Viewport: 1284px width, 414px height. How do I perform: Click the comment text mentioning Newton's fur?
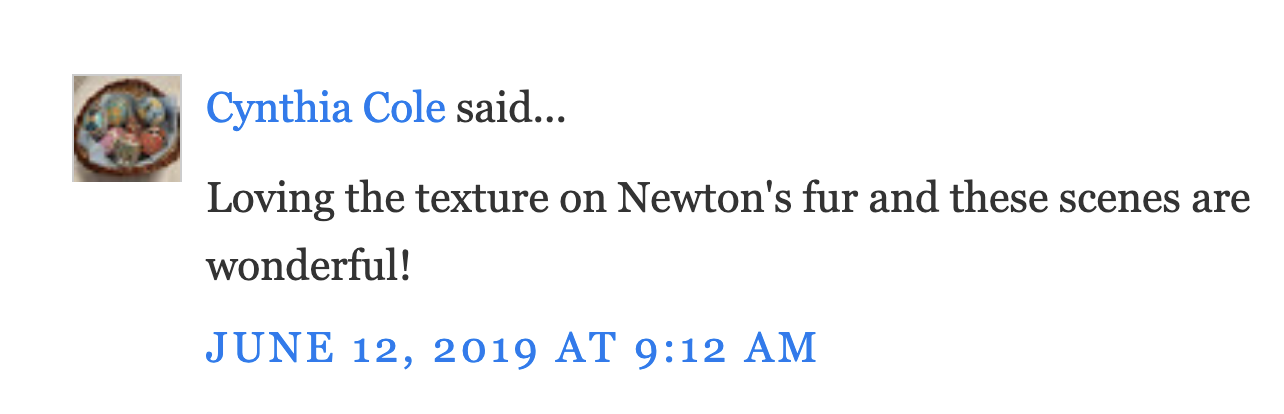pyautogui.click(x=727, y=200)
